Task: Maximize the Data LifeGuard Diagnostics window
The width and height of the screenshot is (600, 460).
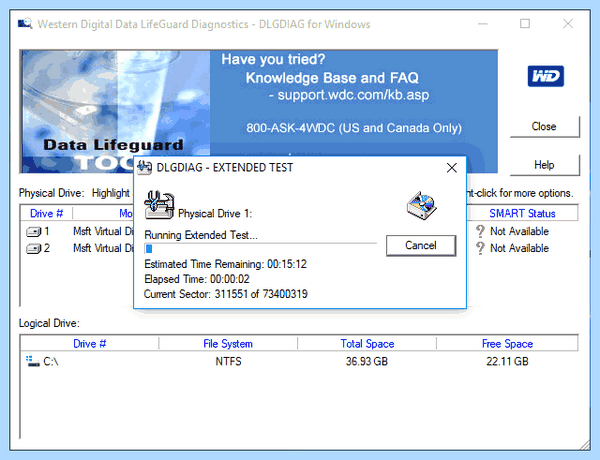Action: point(525,24)
